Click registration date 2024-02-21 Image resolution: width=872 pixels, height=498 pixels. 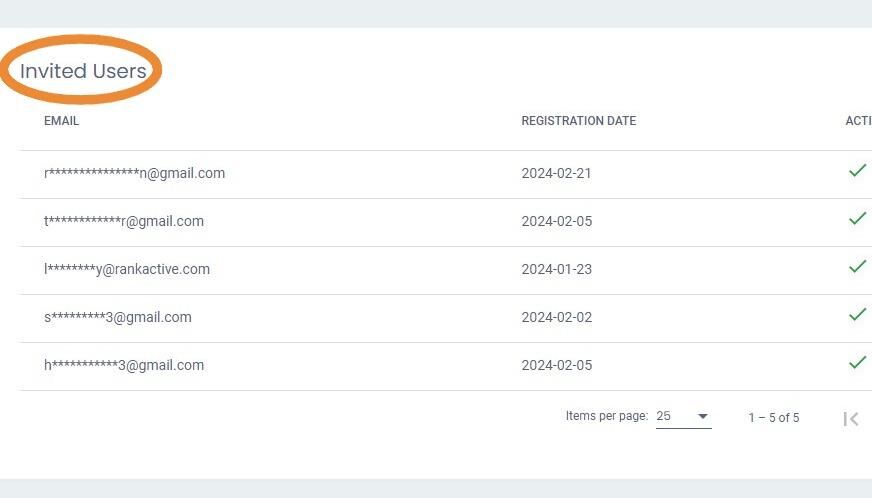coord(556,174)
